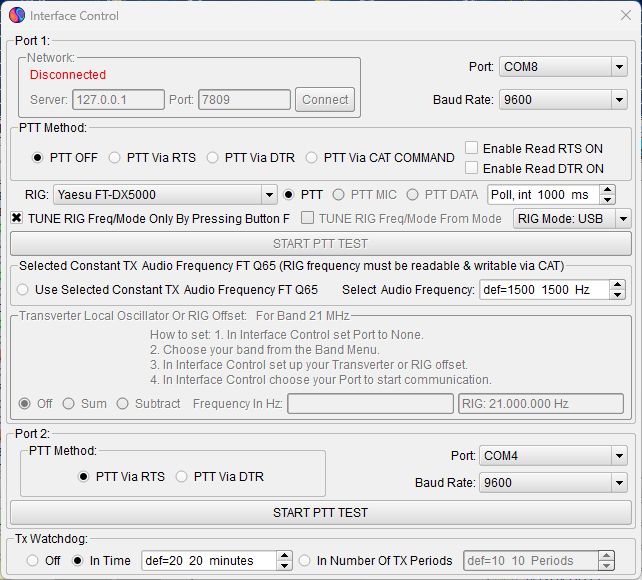Viewport: 642px width, 580px height.
Task: Open the Port 2 COM4 port dropdown
Action: coord(619,456)
